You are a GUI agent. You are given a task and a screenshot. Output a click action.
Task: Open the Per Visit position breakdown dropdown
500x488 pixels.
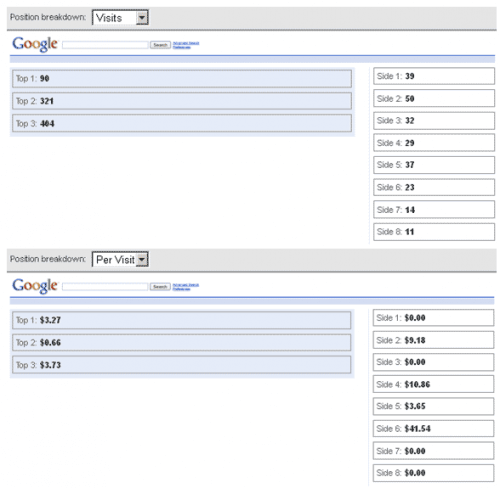pyautogui.click(x=120, y=259)
